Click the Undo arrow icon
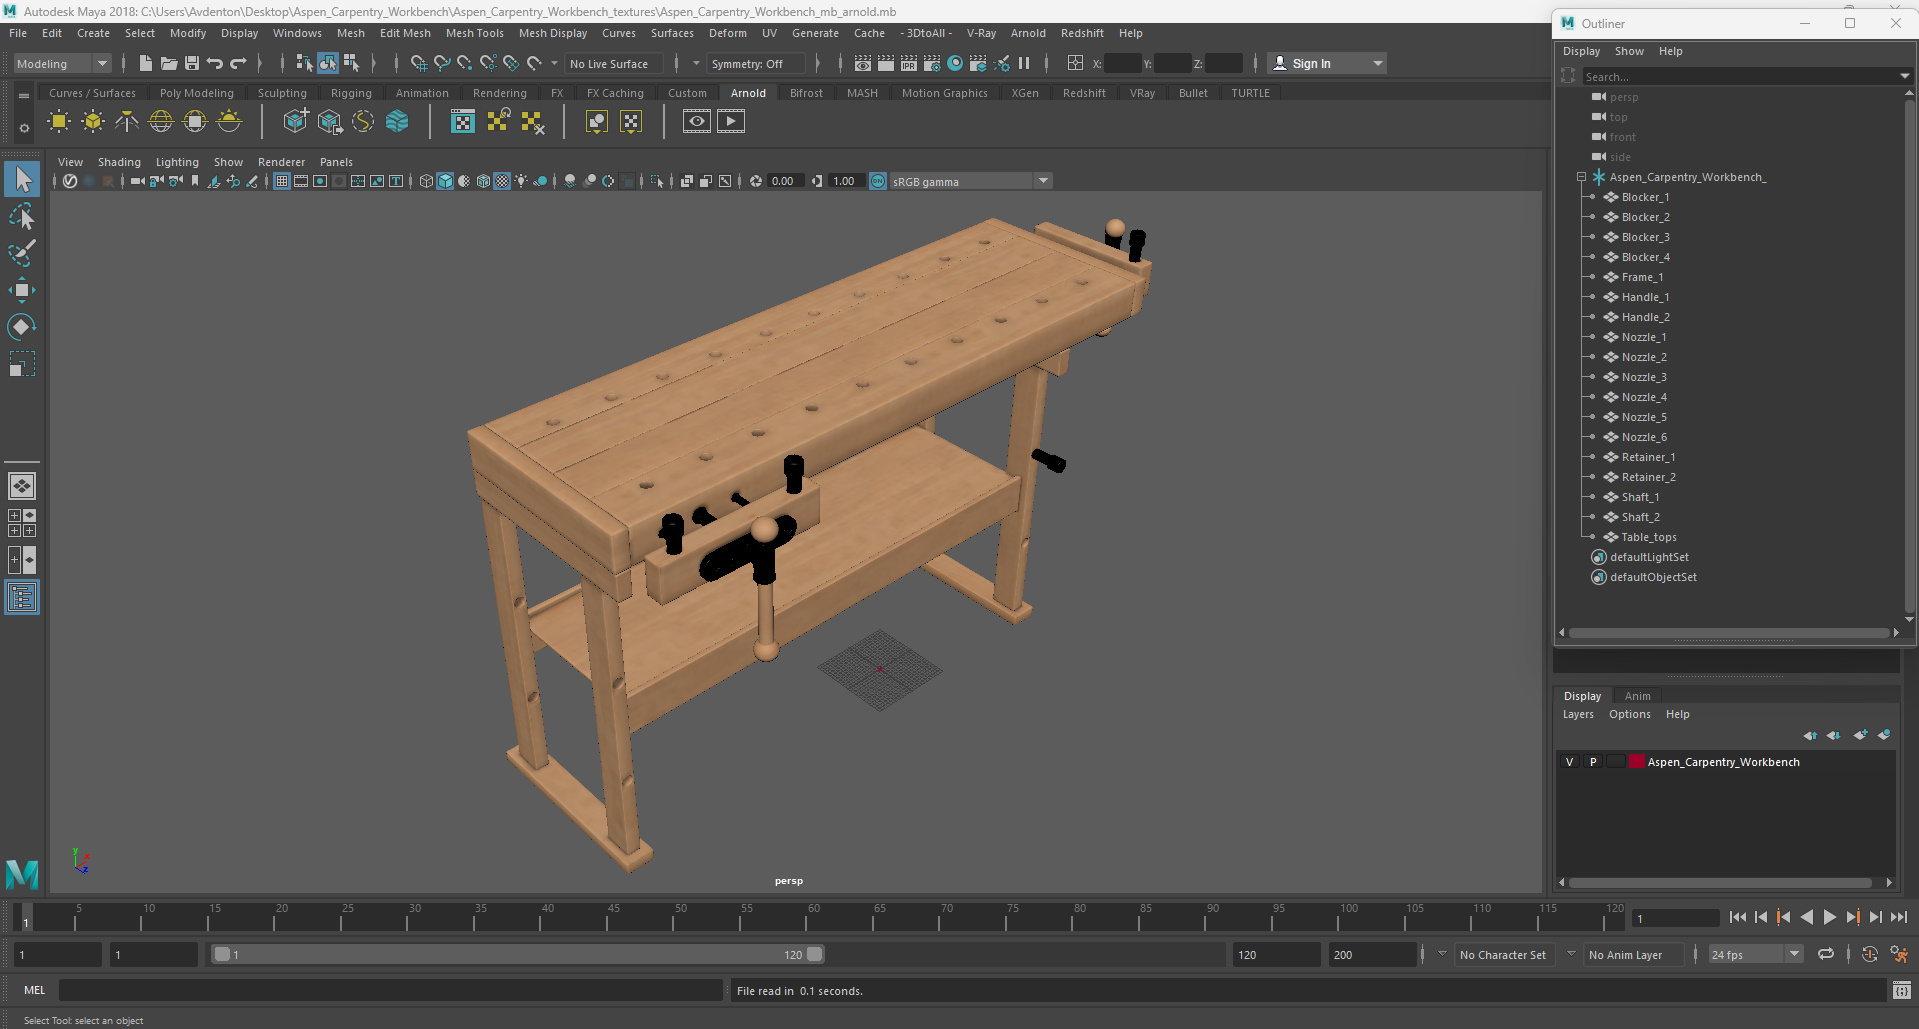 pos(214,63)
